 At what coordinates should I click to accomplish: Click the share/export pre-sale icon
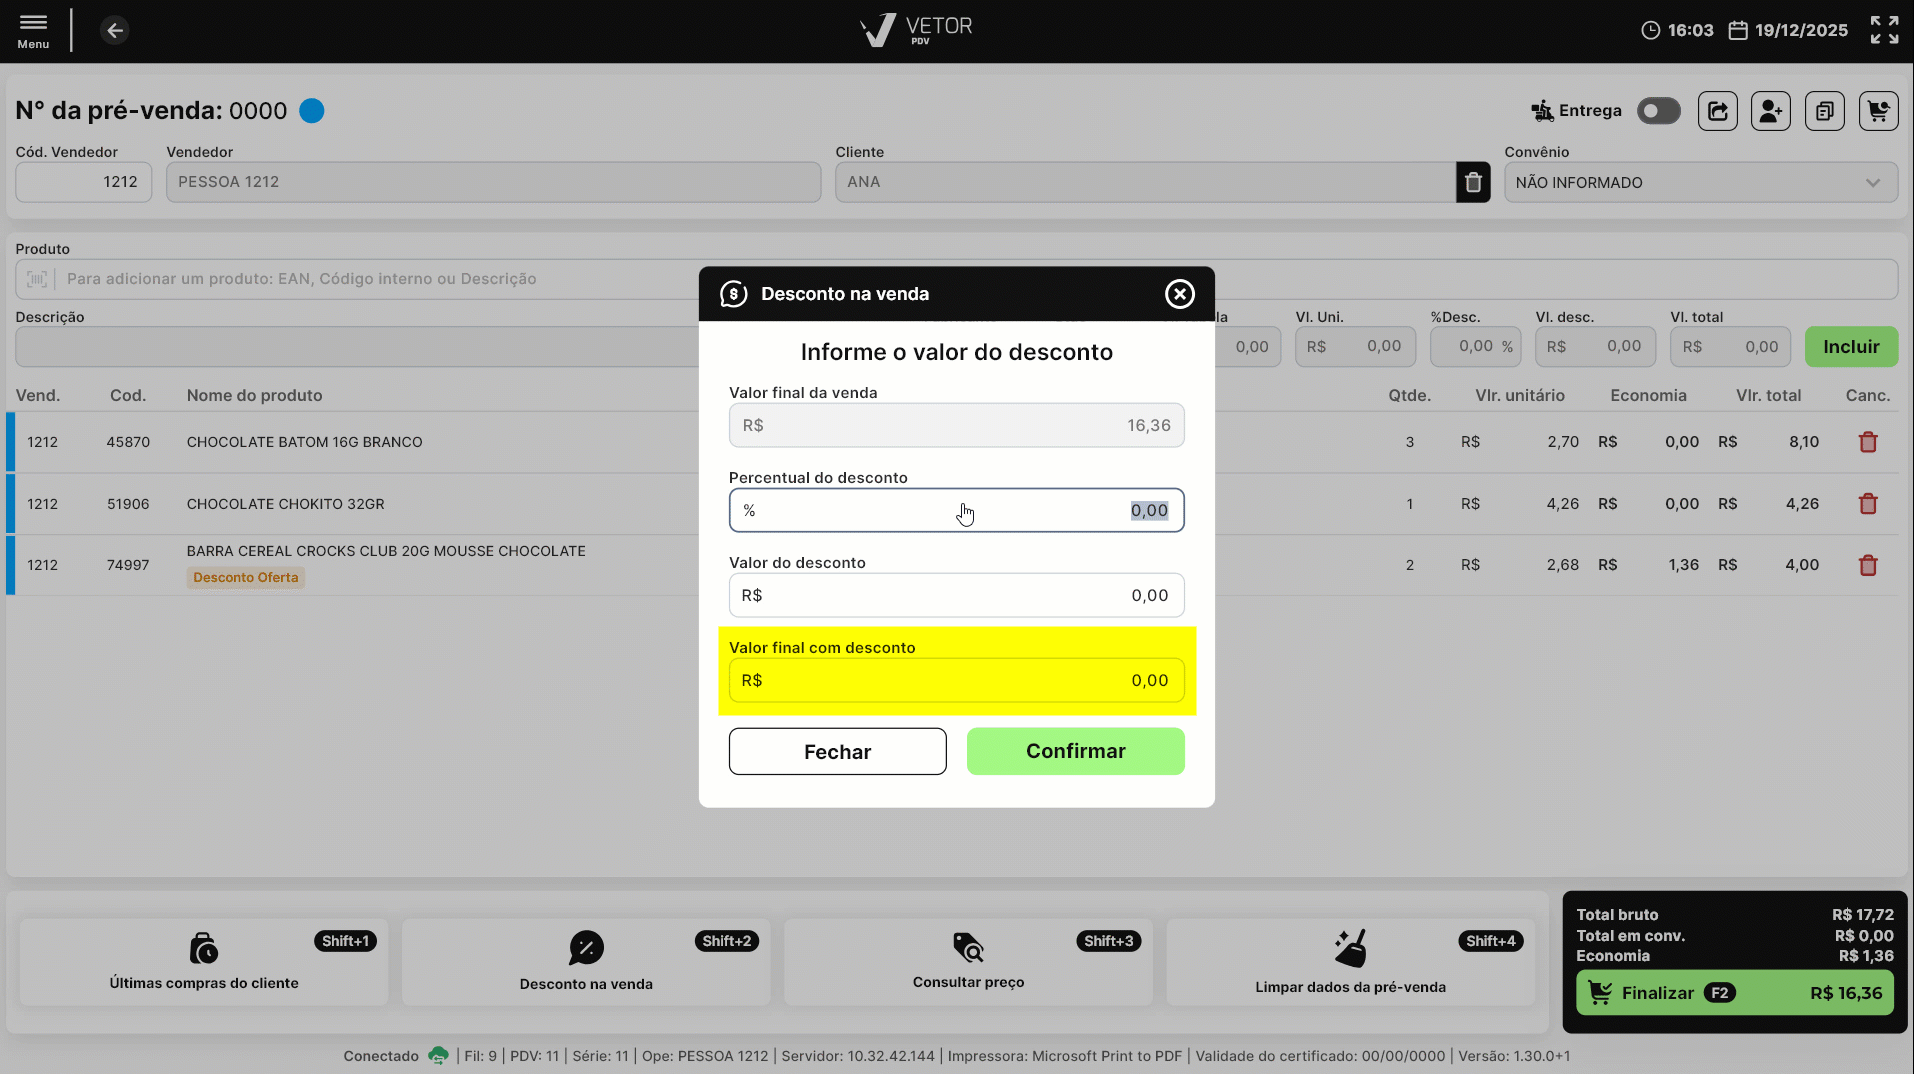point(1718,111)
